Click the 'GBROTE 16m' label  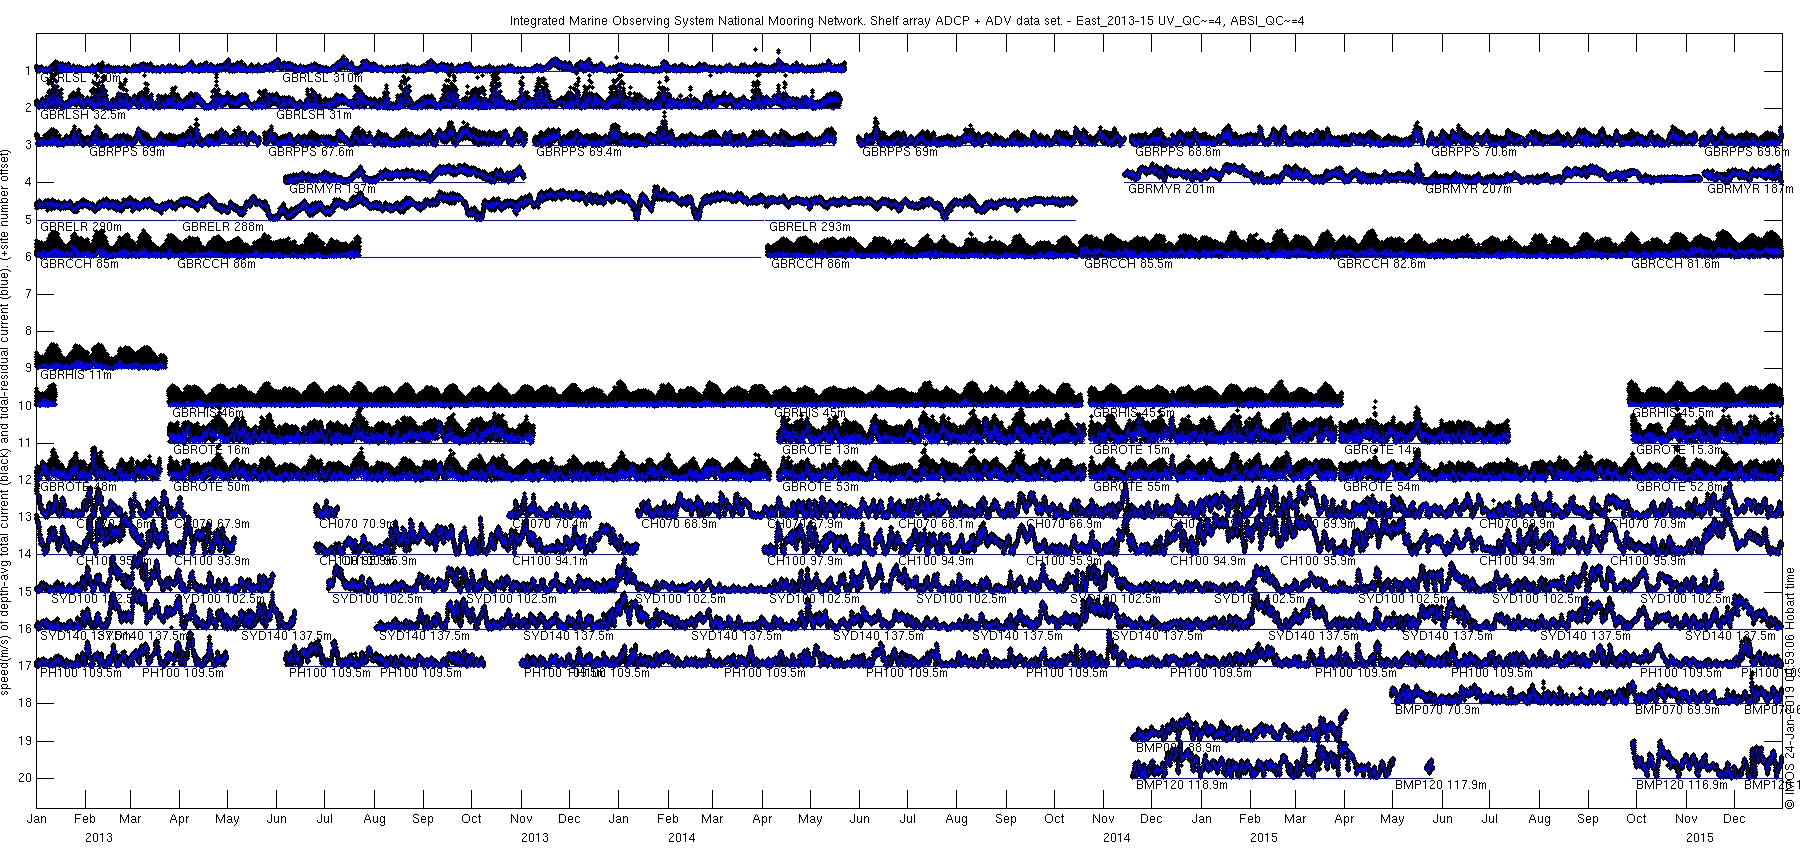211,450
